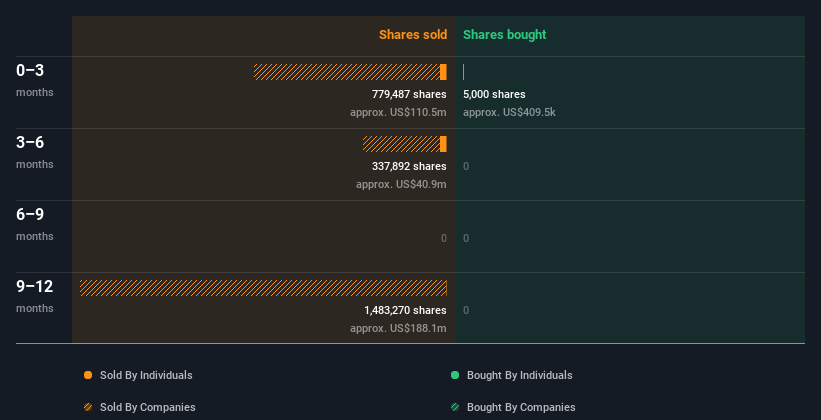This screenshot has height=420, width=821.
Task: Click the approx. US$409.5k amount
Action: tap(509, 112)
